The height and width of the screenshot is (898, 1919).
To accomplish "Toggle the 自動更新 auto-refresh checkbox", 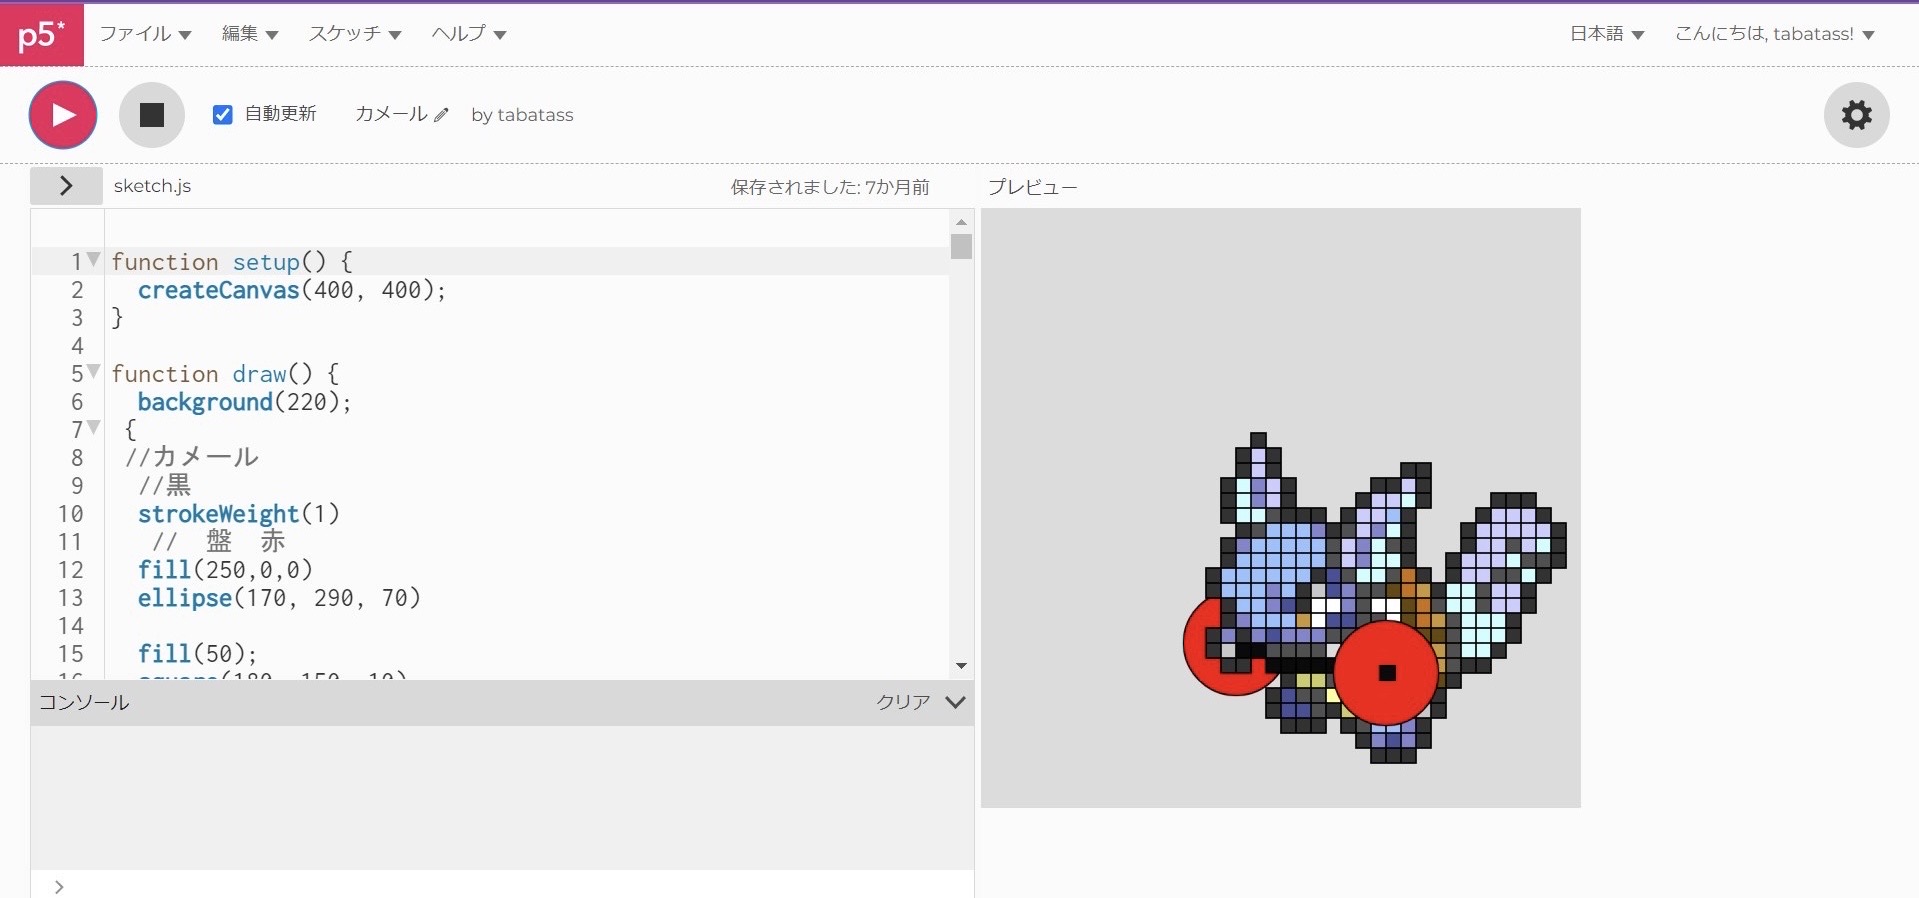I will point(223,115).
